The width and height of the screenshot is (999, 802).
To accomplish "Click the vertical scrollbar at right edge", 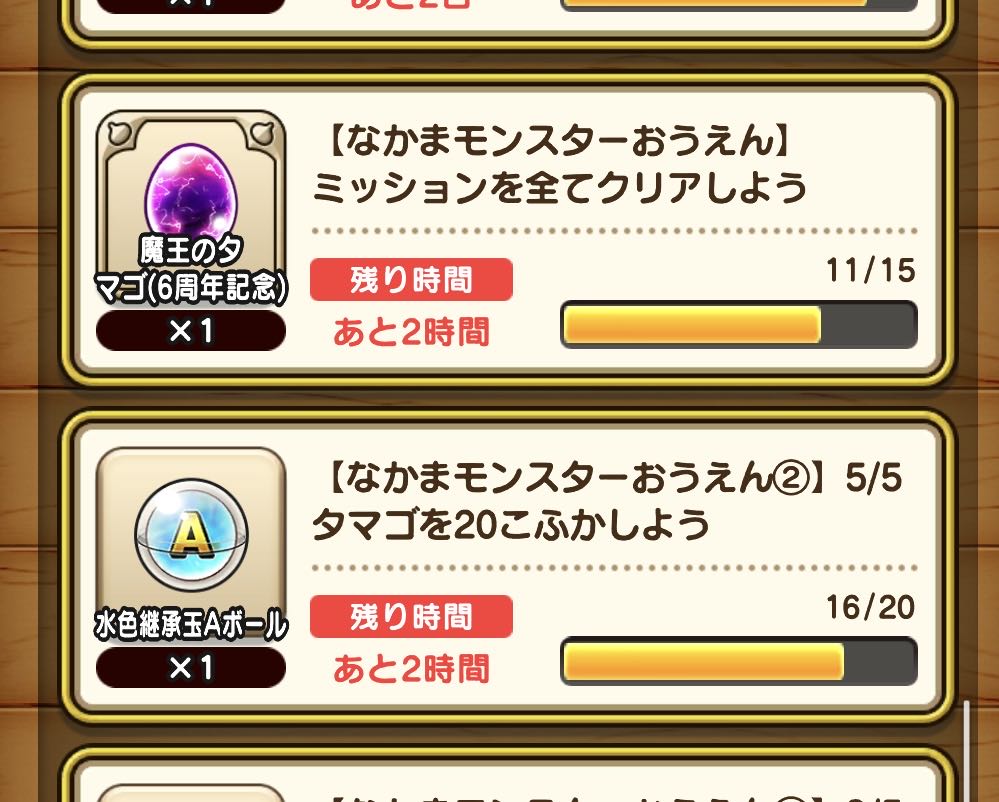I will point(967,750).
